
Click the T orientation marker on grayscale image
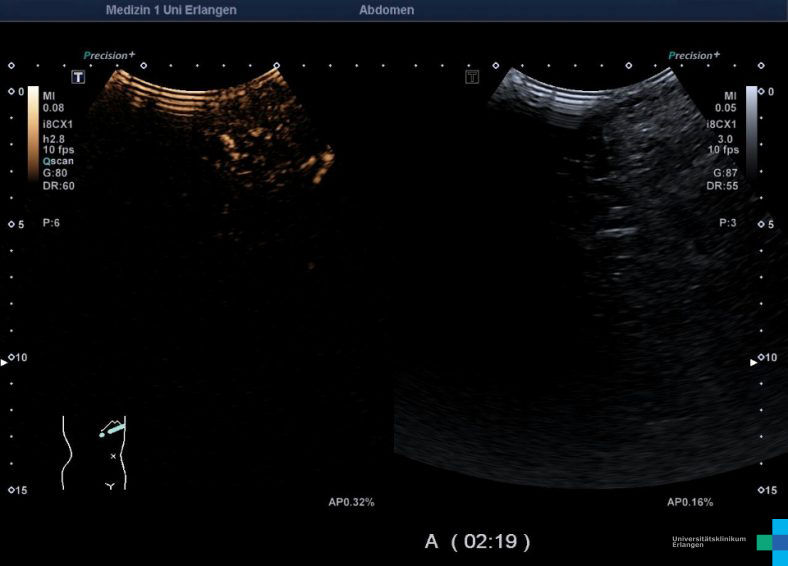pos(472,77)
